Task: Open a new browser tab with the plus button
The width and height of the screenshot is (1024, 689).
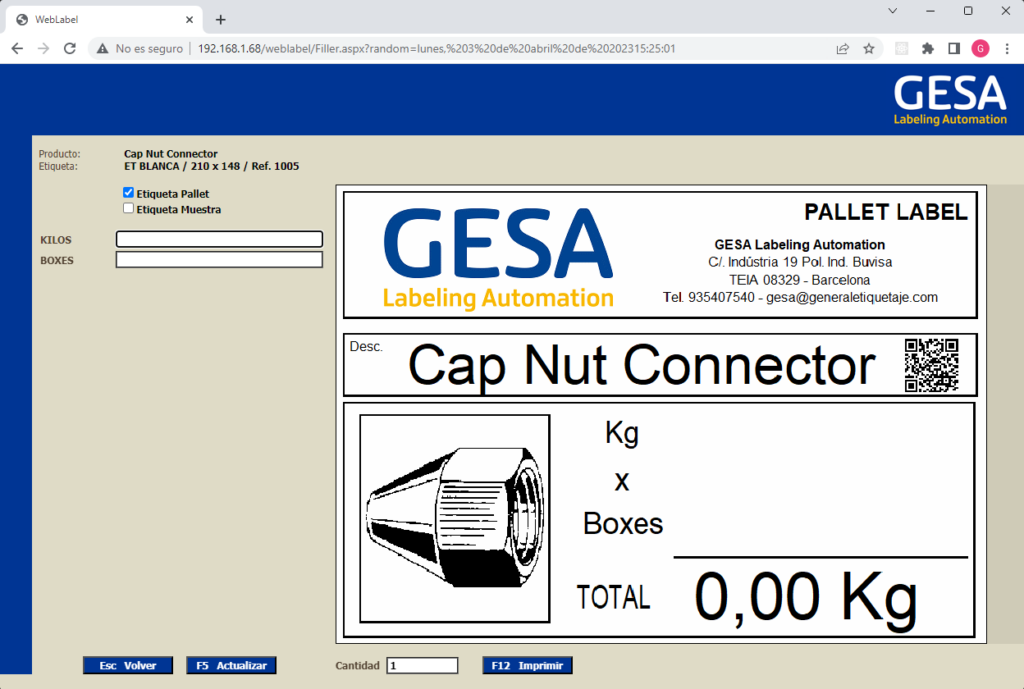Action: click(220, 18)
